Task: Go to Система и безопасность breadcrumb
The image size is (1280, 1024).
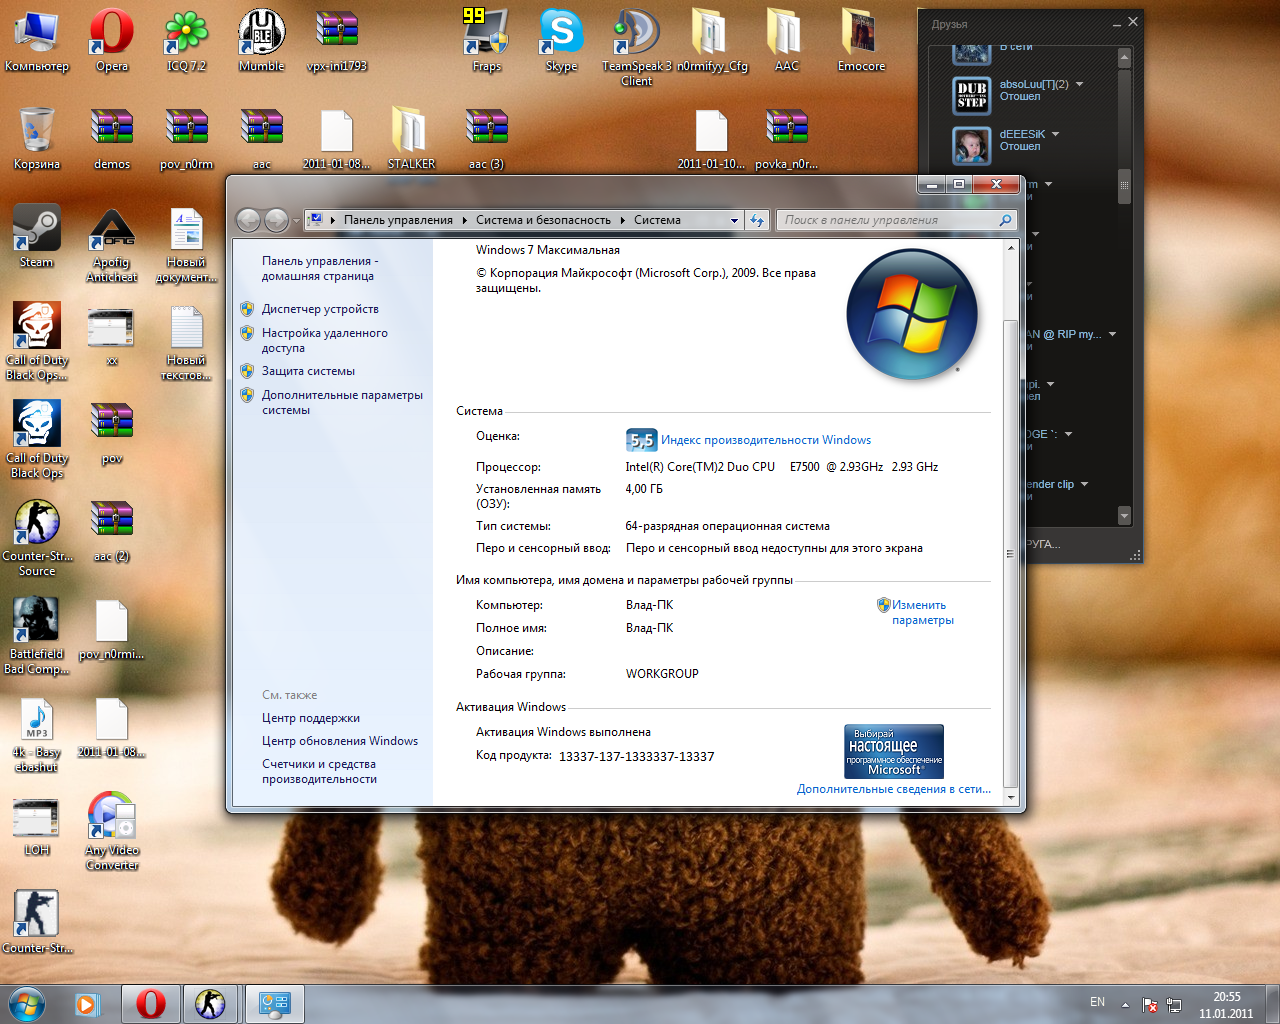Action: [x=543, y=220]
